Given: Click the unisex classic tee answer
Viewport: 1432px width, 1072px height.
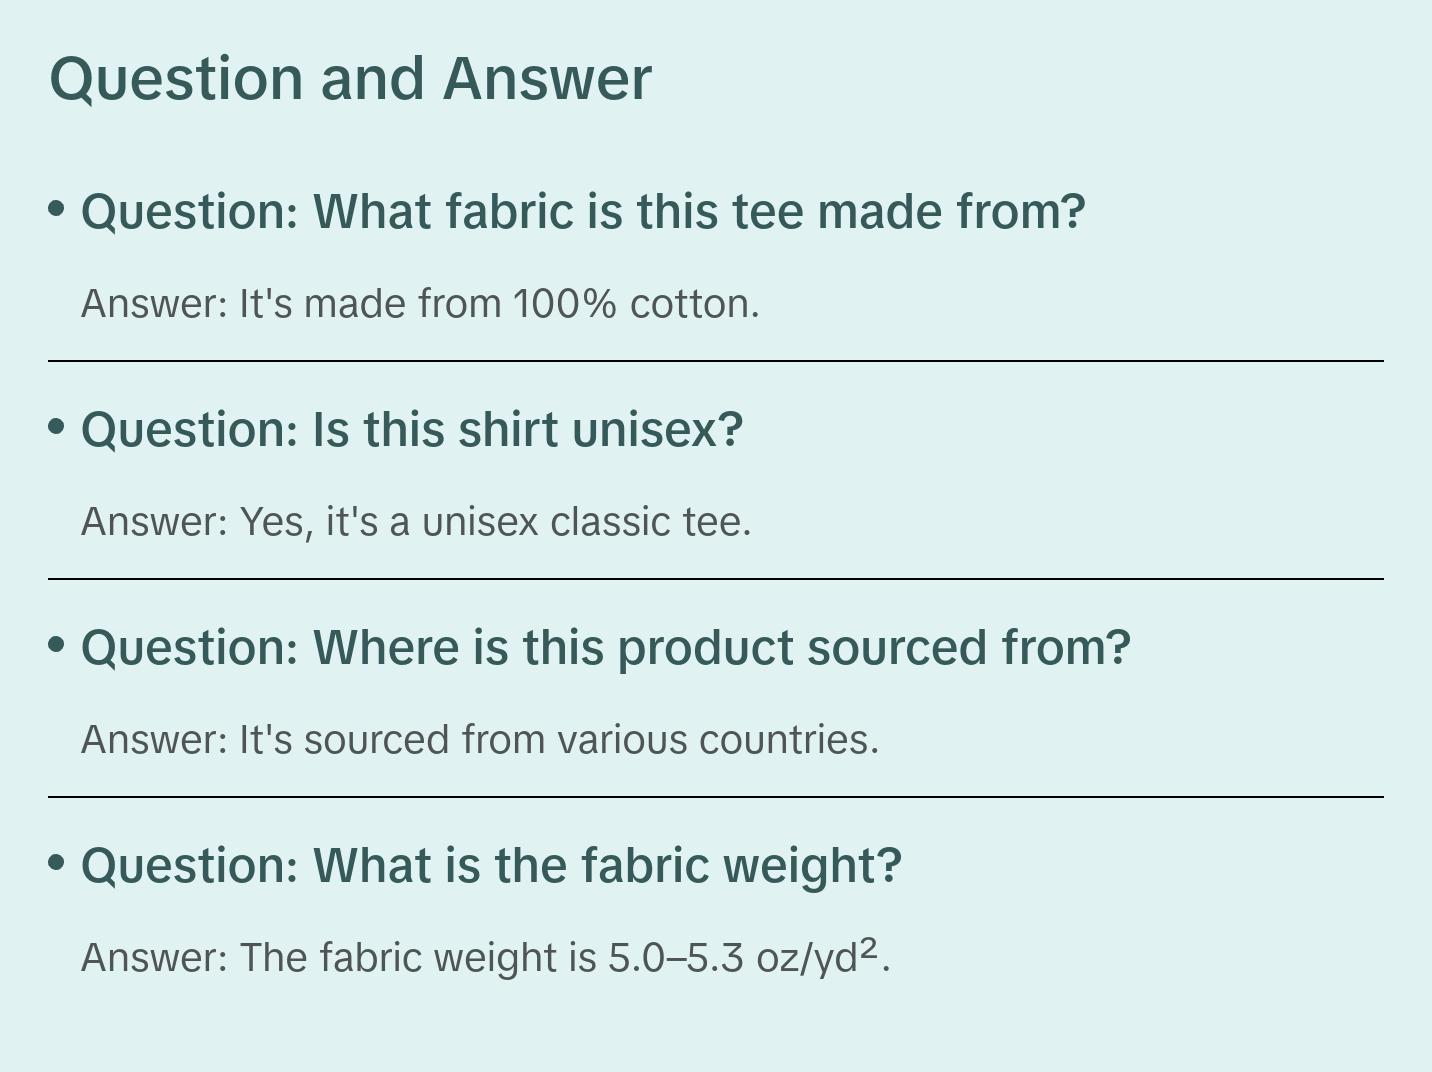Looking at the screenshot, I should click(x=416, y=522).
